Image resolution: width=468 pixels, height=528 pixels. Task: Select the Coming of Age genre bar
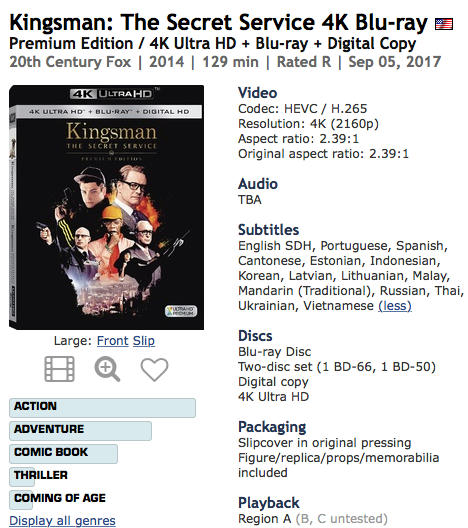pos(59,498)
